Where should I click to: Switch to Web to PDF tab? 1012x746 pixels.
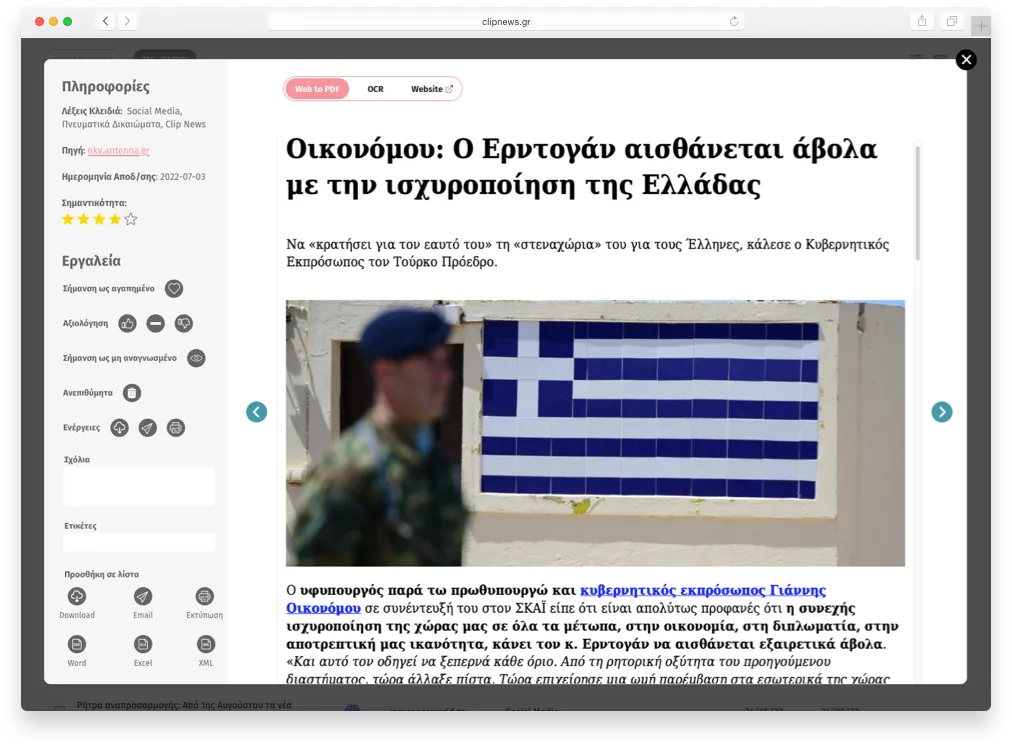tap(317, 89)
